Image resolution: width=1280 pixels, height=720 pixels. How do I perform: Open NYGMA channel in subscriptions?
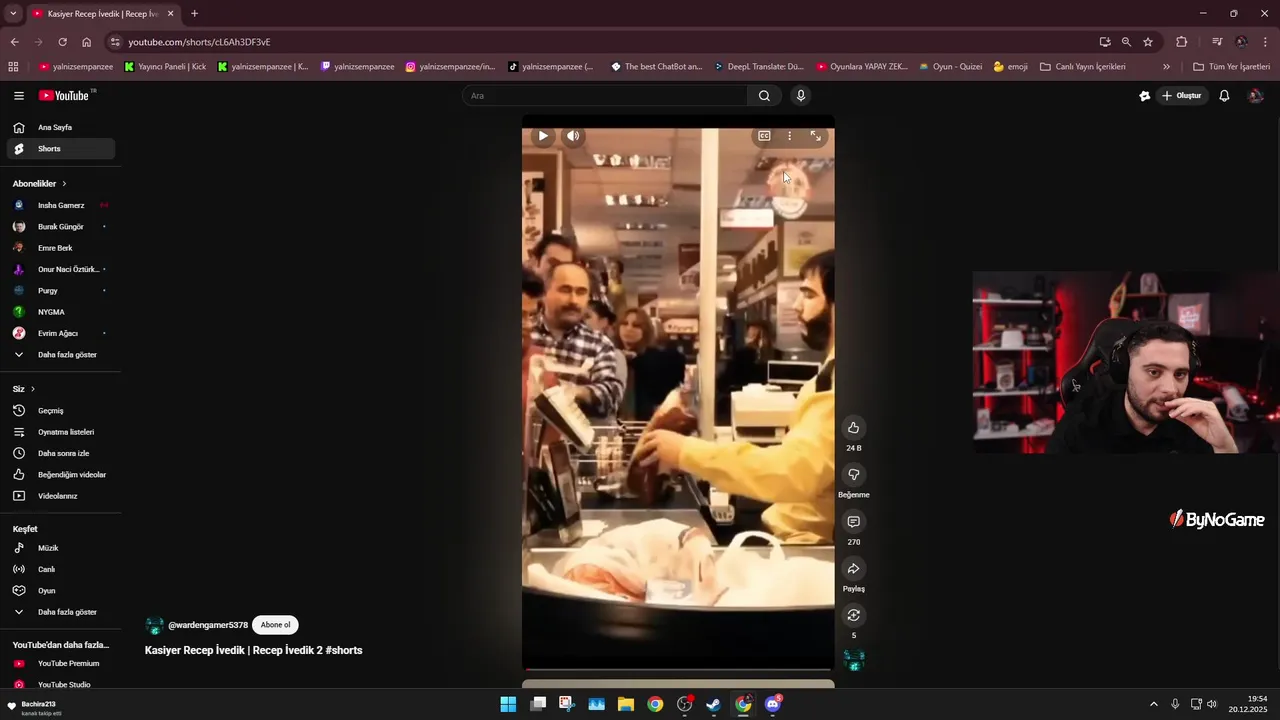tap(61, 312)
